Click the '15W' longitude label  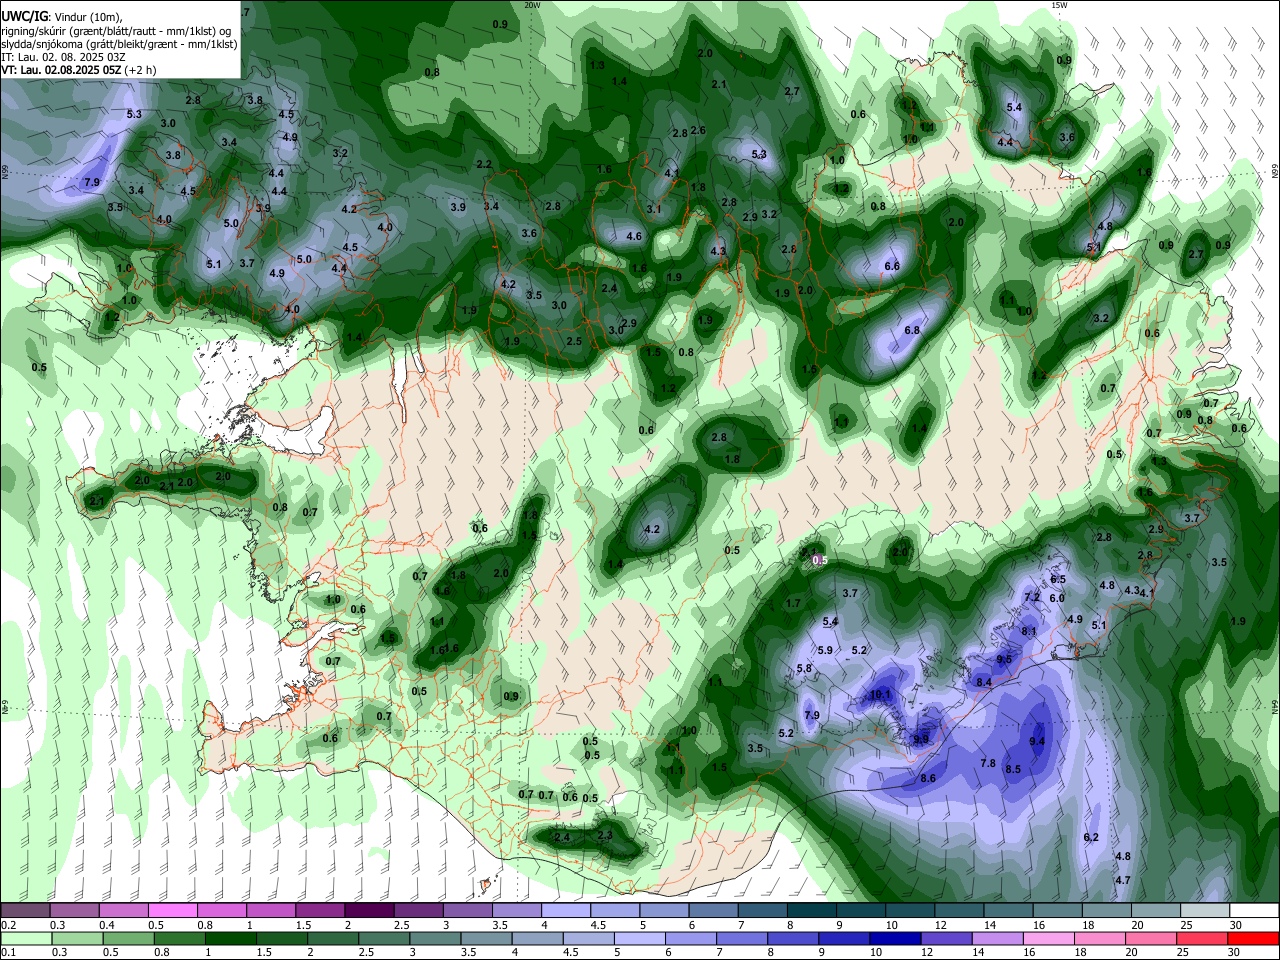1059,5
